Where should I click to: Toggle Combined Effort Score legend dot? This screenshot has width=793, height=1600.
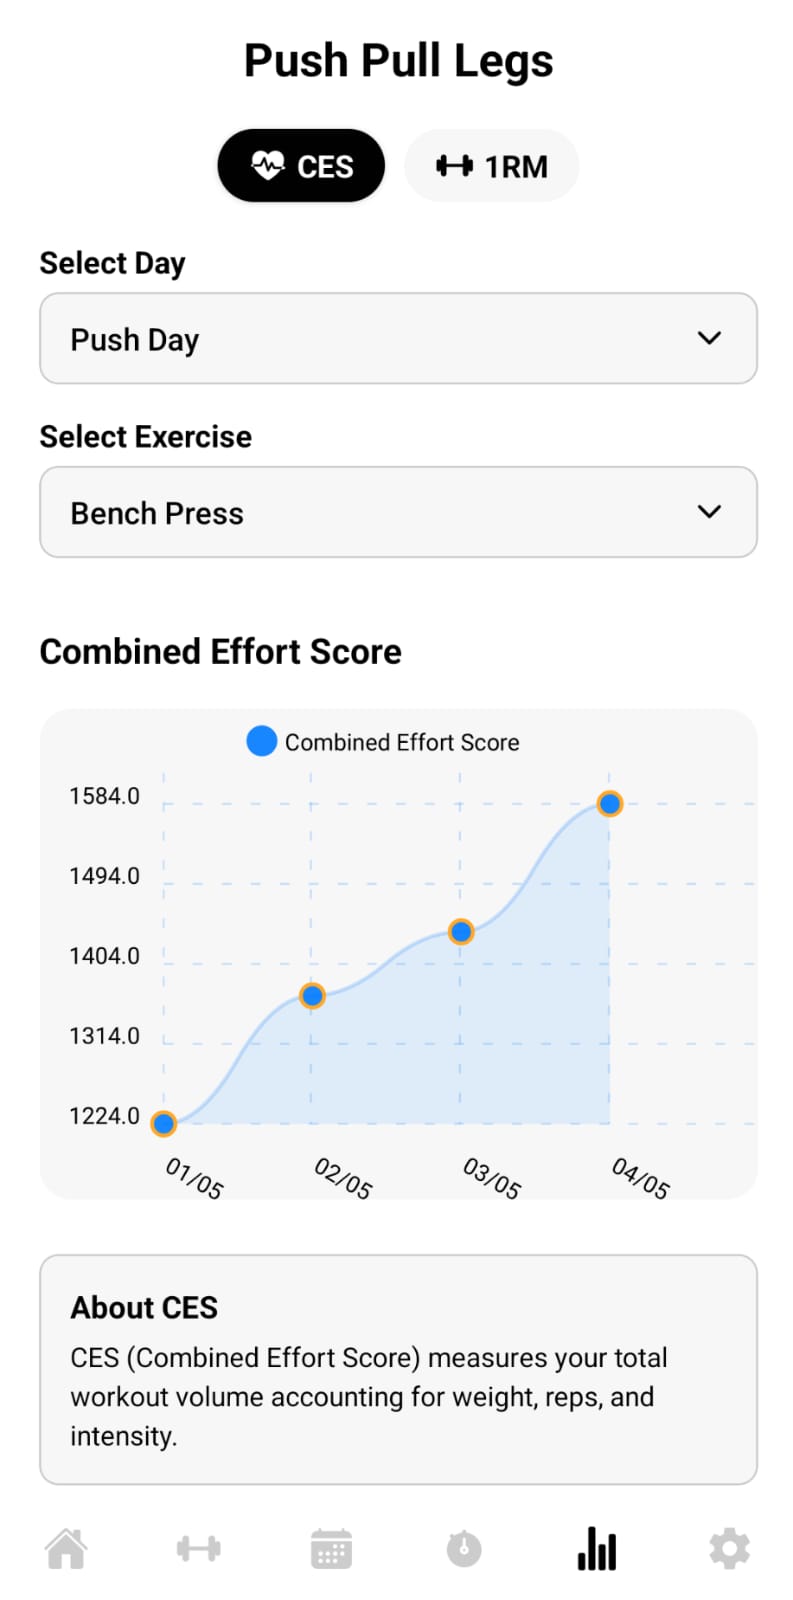[262, 742]
